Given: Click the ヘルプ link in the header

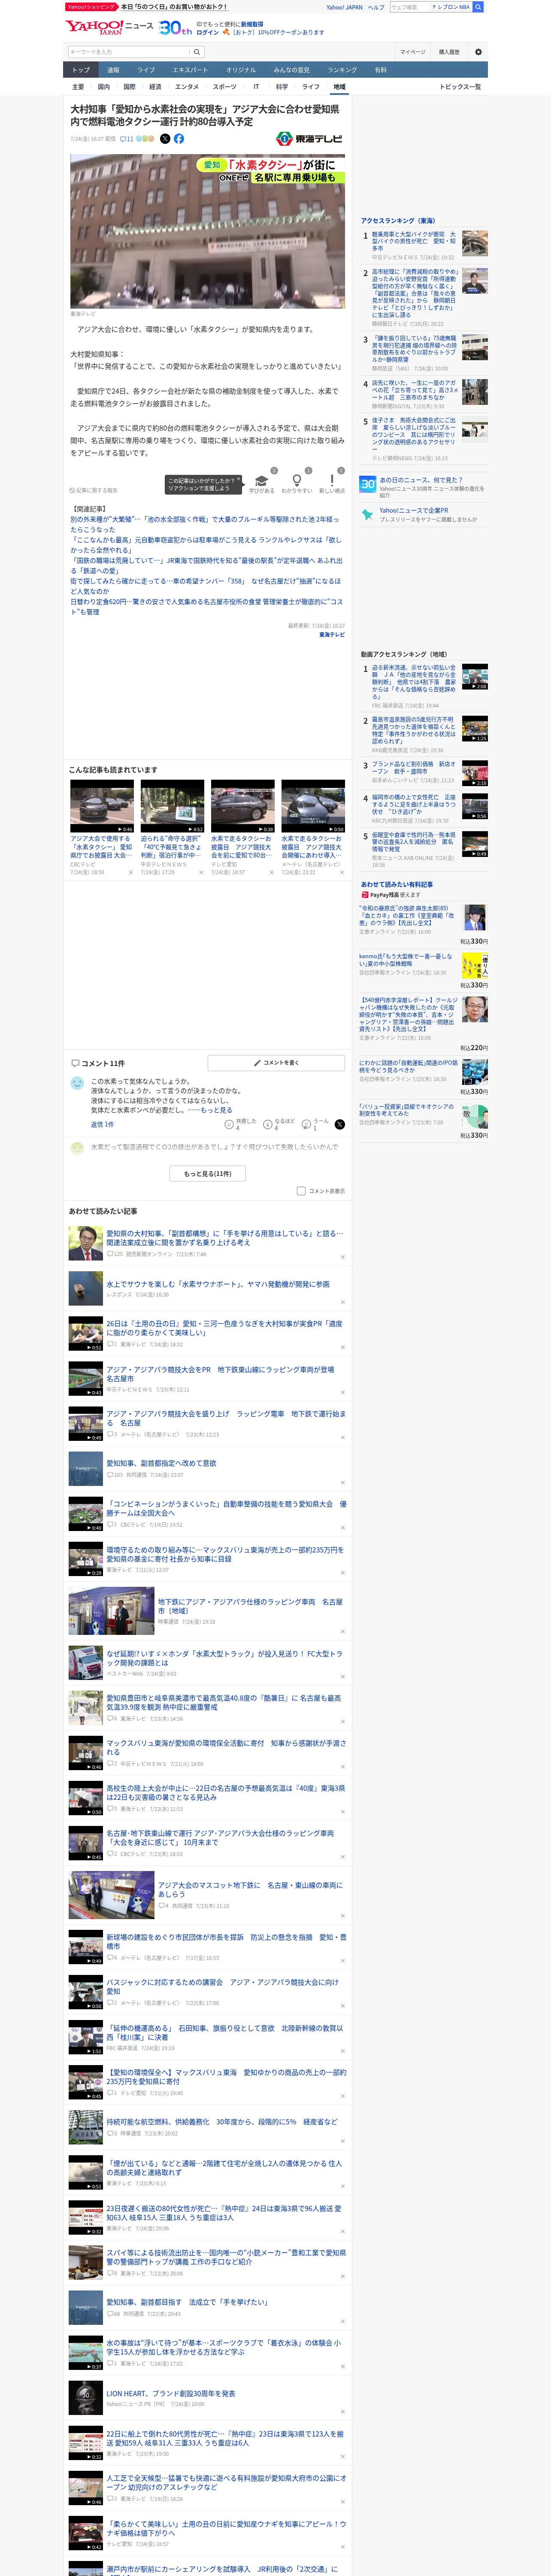Looking at the screenshot, I should click(376, 7).
